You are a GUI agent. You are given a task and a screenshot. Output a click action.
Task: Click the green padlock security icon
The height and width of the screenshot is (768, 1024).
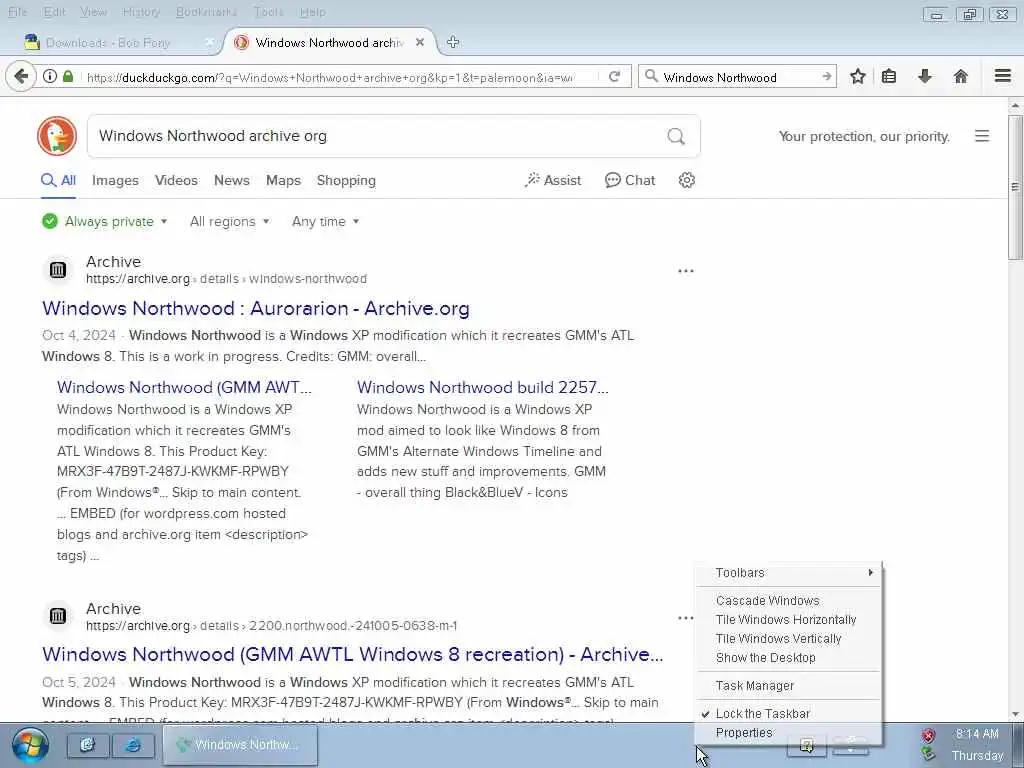pos(68,76)
